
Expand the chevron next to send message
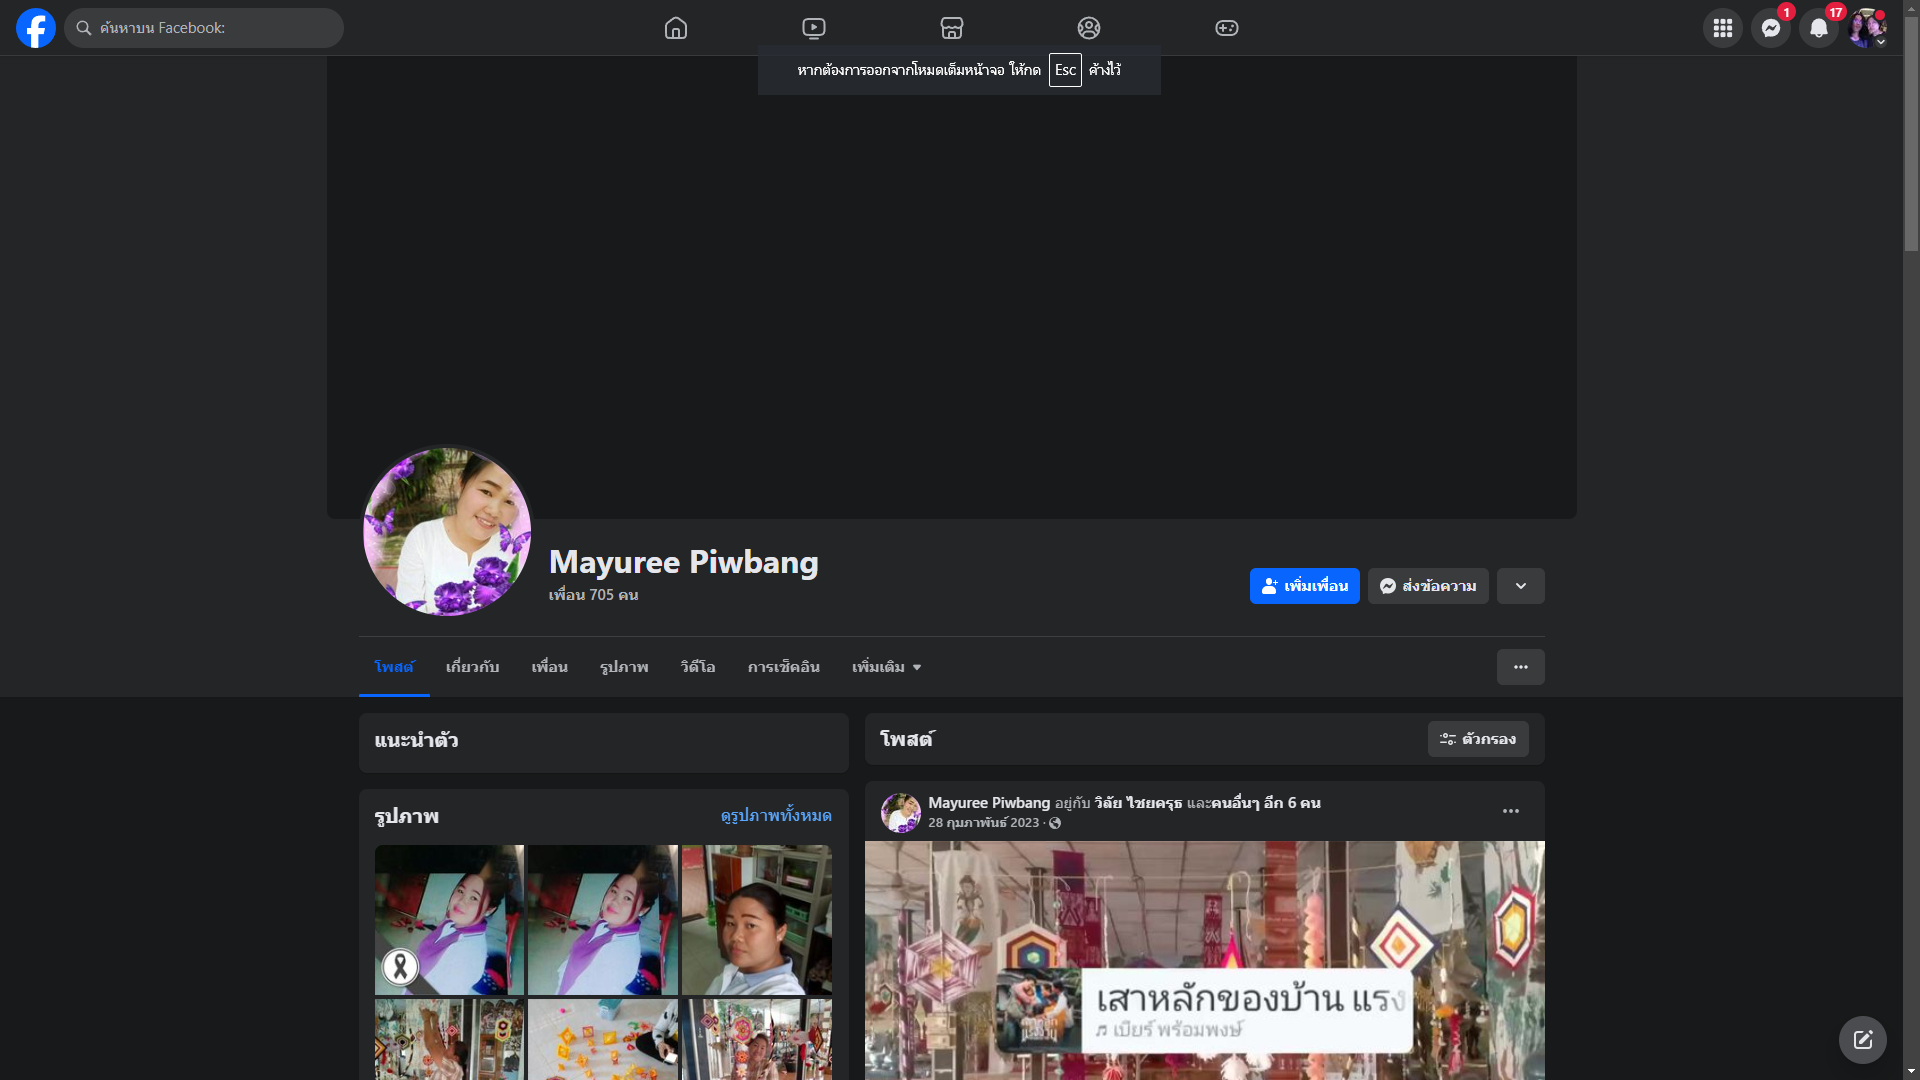click(1520, 586)
